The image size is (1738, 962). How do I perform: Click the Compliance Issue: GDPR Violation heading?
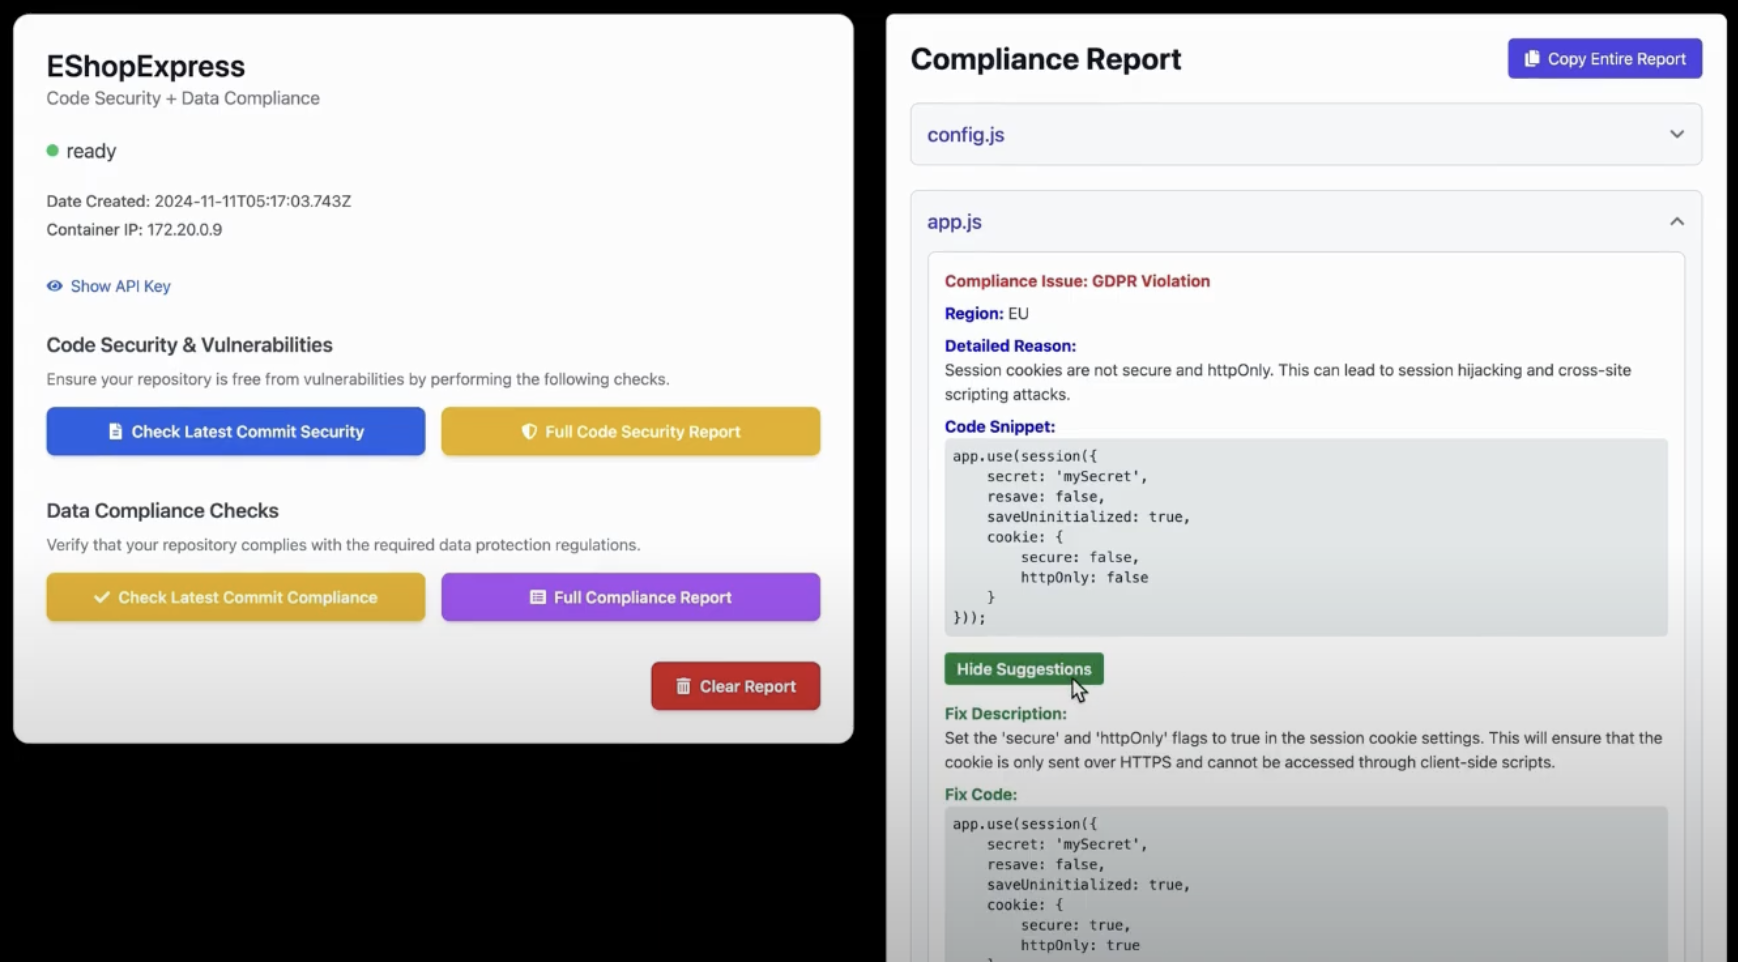coord(1077,281)
